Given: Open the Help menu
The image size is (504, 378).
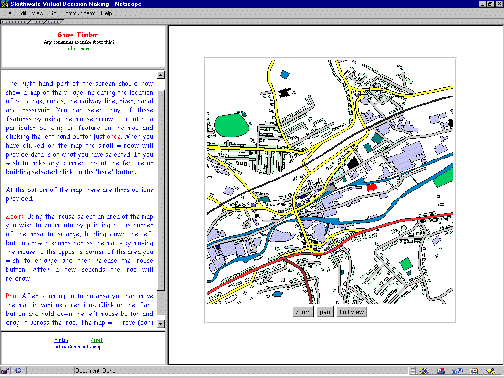Looking at the screenshot, I should coord(107,13).
